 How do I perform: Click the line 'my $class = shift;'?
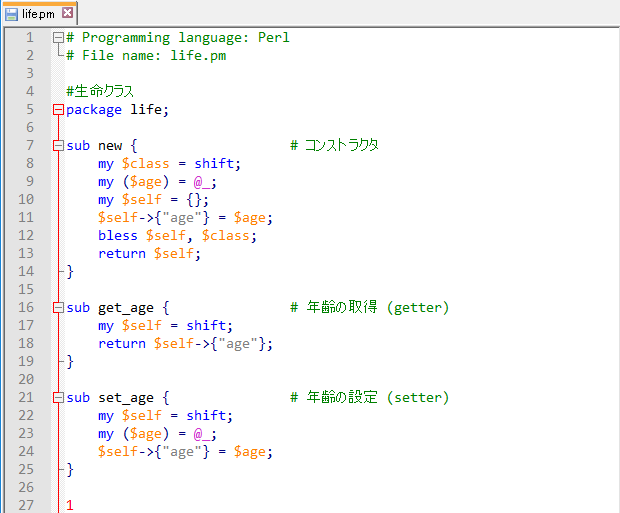[x=169, y=163]
